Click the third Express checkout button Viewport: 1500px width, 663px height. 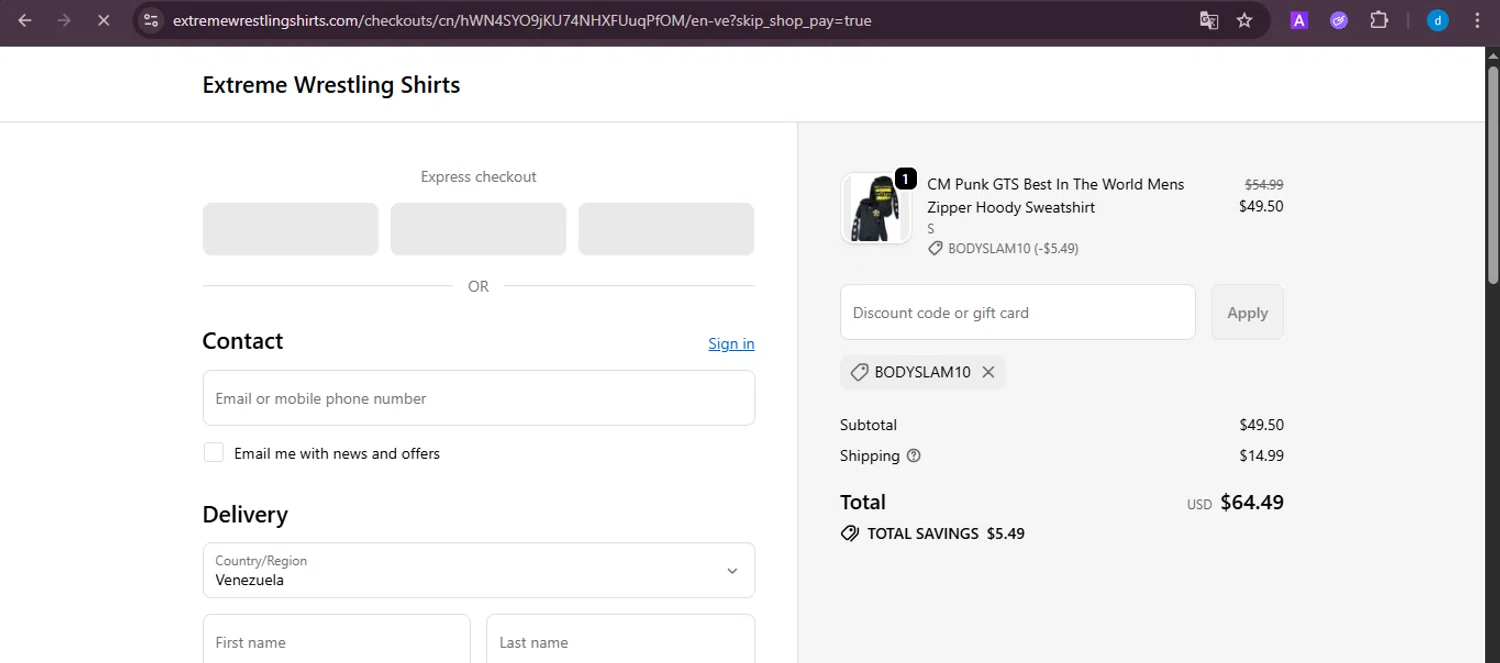(666, 229)
